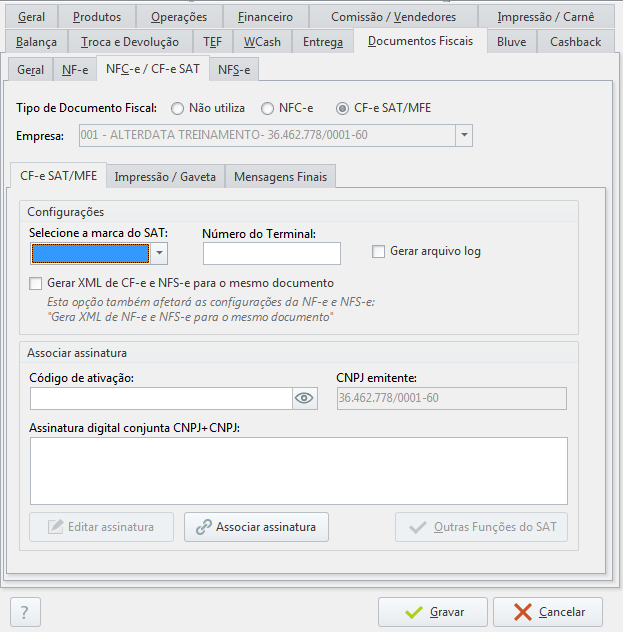Screen dimensions: 623x632
Task: Click into the Código de ativação field
Action: pyautogui.click(x=161, y=399)
